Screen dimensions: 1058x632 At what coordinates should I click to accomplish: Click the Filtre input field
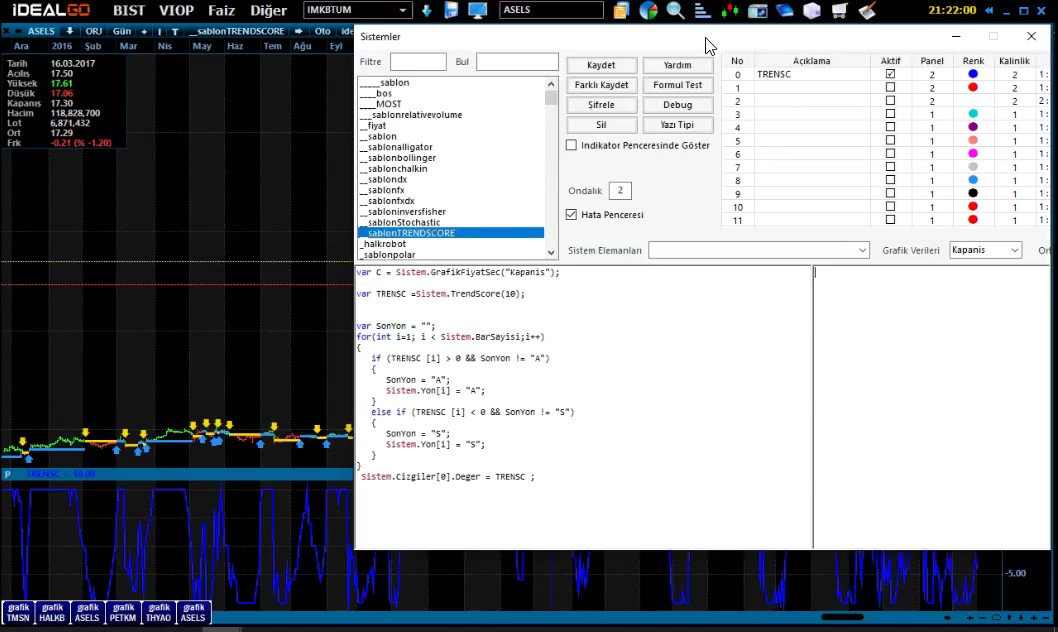pyautogui.click(x=418, y=61)
